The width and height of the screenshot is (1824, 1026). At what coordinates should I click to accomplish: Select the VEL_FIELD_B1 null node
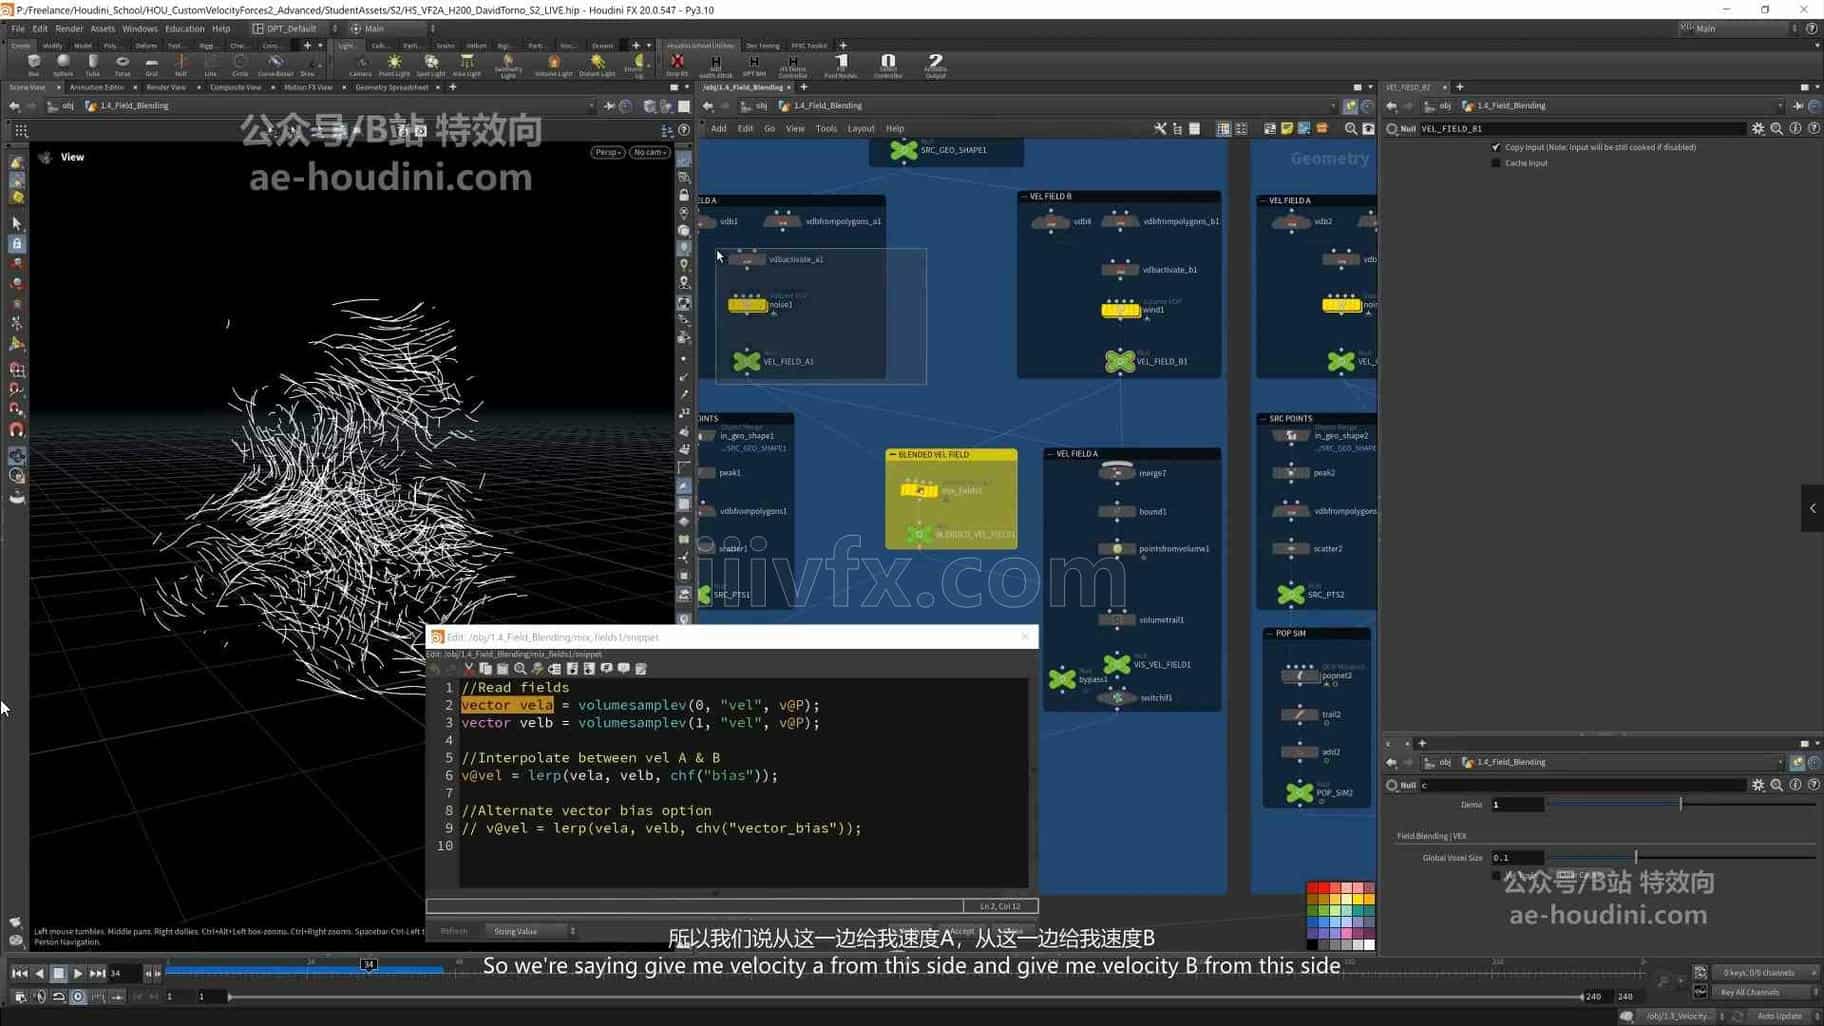(x=1120, y=361)
